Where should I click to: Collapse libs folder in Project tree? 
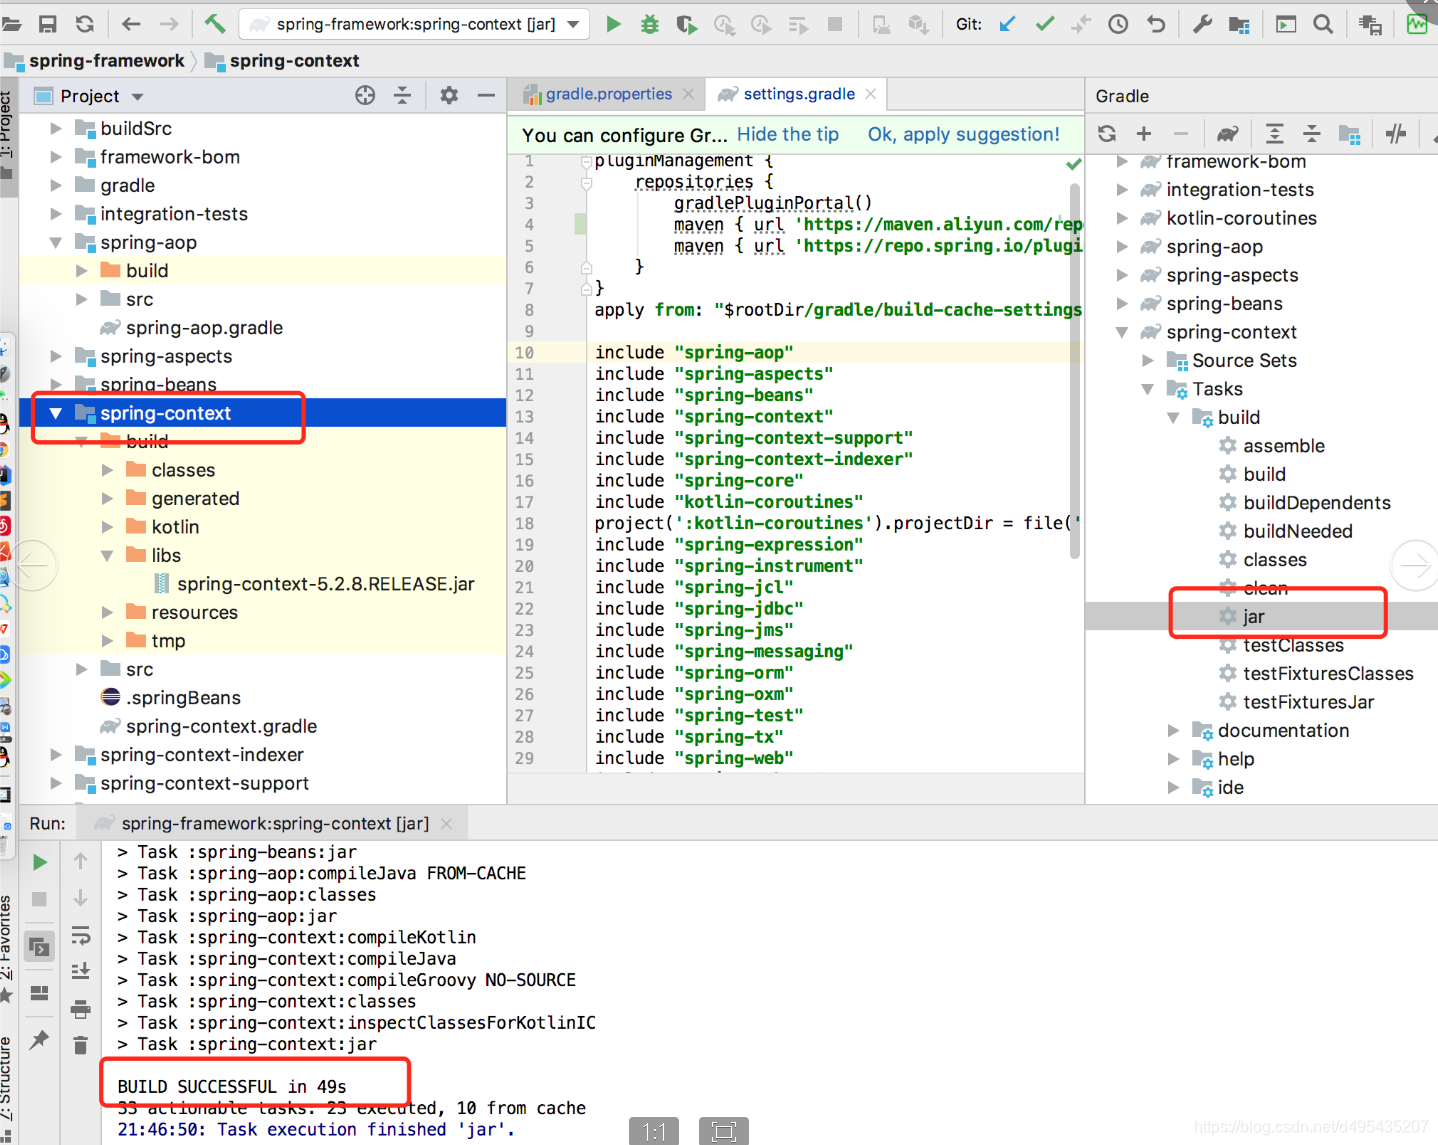tap(107, 556)
